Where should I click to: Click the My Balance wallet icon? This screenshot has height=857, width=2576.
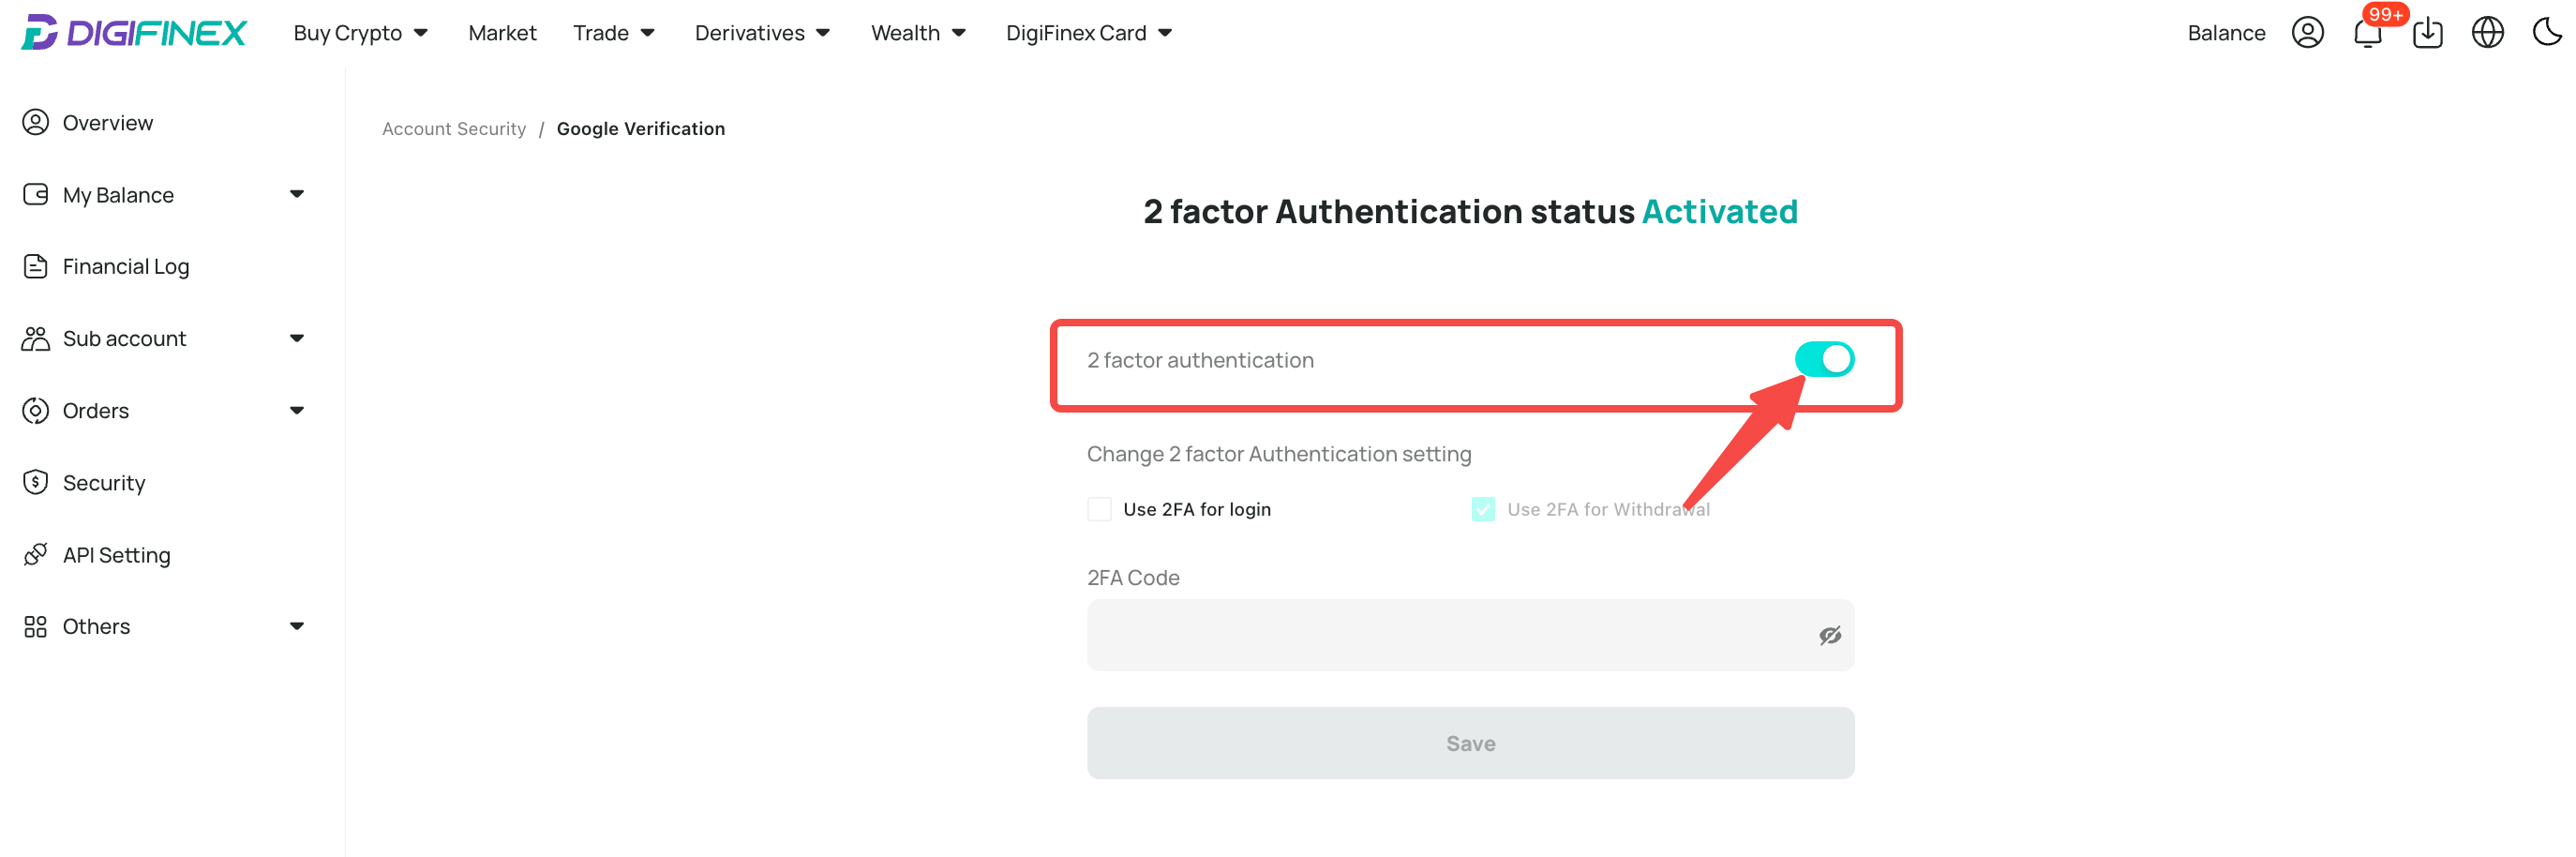click(36, 194)
